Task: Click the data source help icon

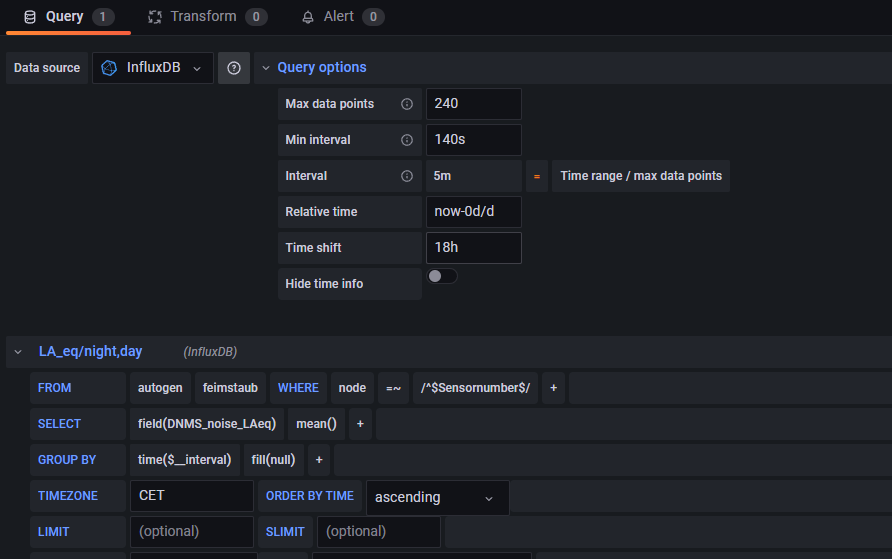Action: 234,68
